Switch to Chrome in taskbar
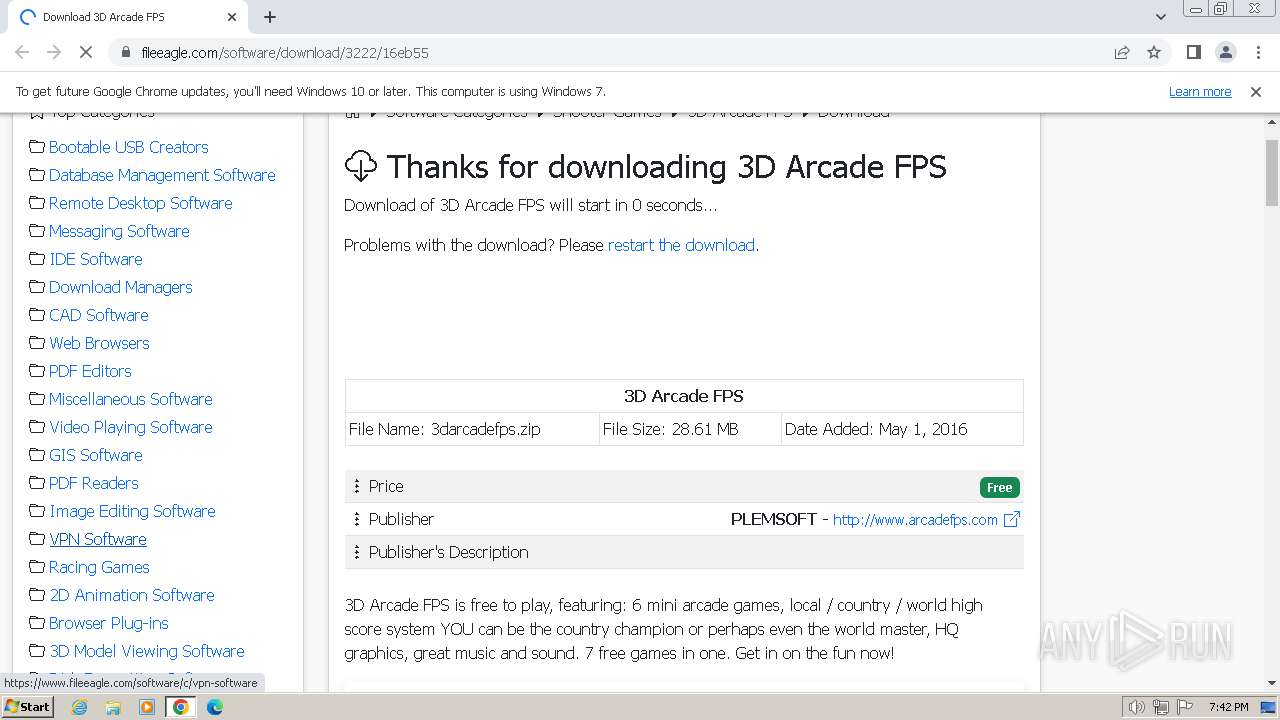 [x=181, y=707]
